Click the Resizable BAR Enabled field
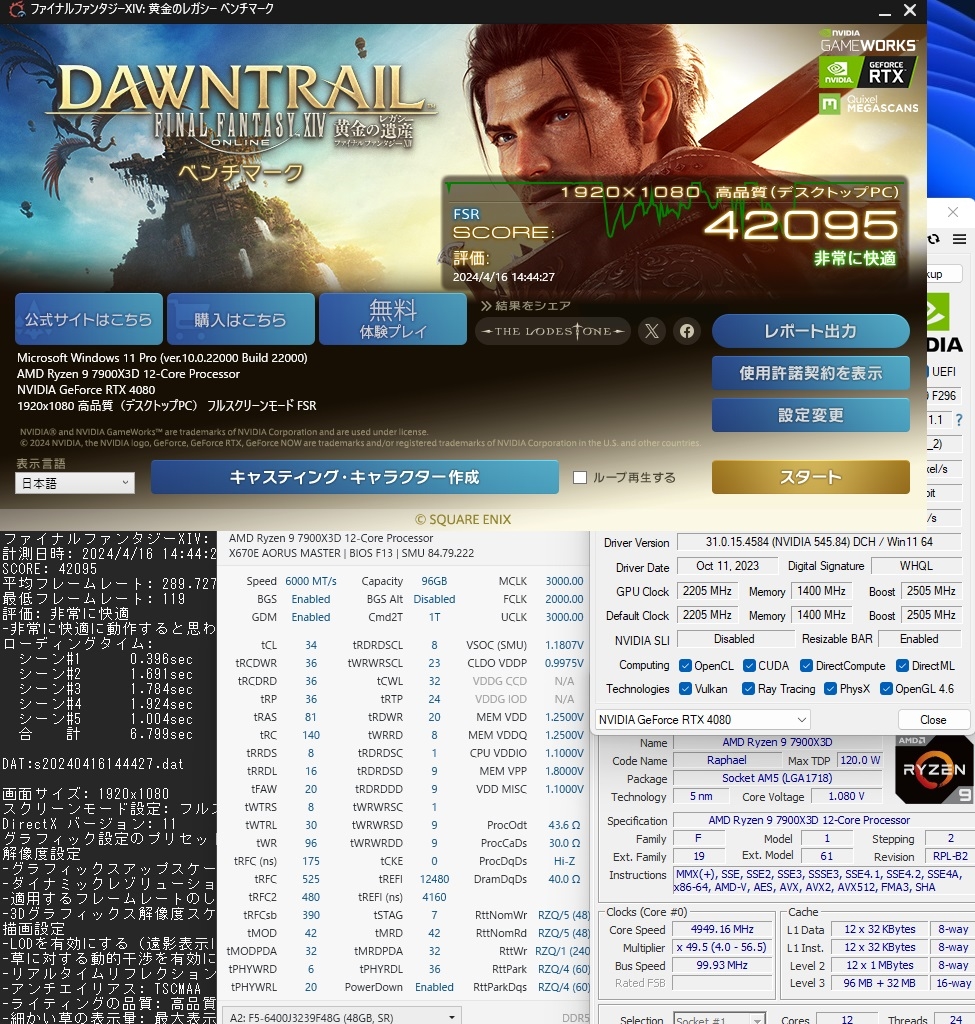Image resolution: width=975 pixels, height=1024 pixels. pos(919,639)
